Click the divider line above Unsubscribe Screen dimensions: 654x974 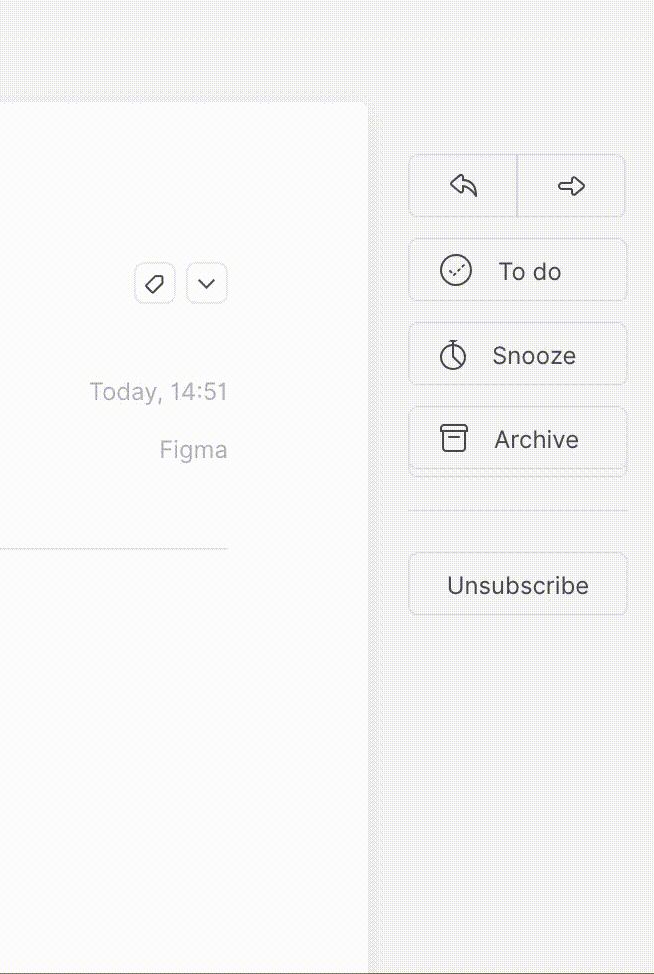tap(518, 511)
